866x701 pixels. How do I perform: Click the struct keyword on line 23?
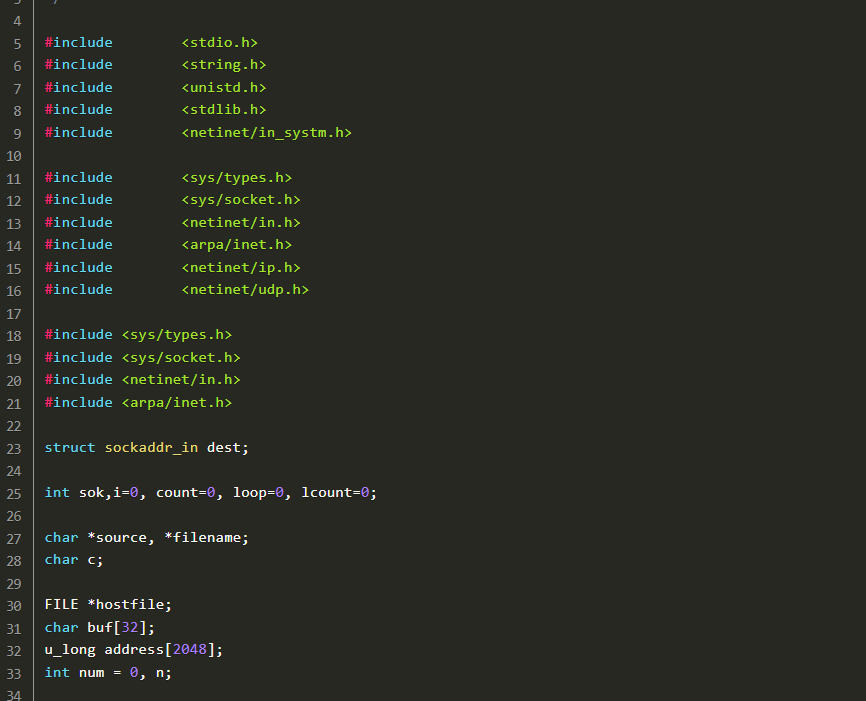70,447
